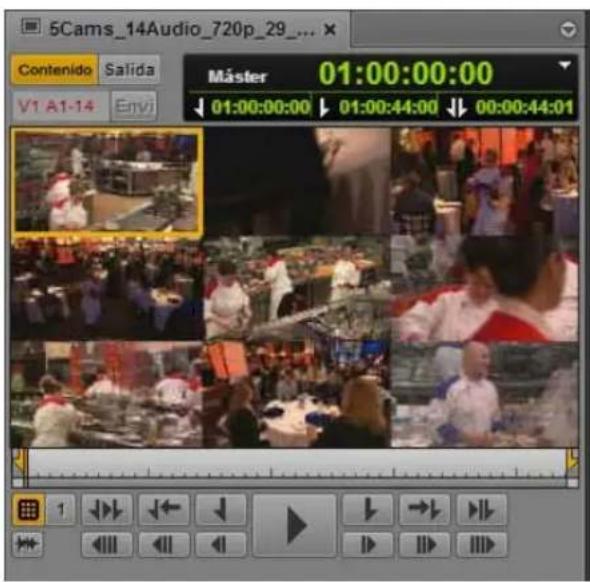Click the Go to In point button

[164, 510]
